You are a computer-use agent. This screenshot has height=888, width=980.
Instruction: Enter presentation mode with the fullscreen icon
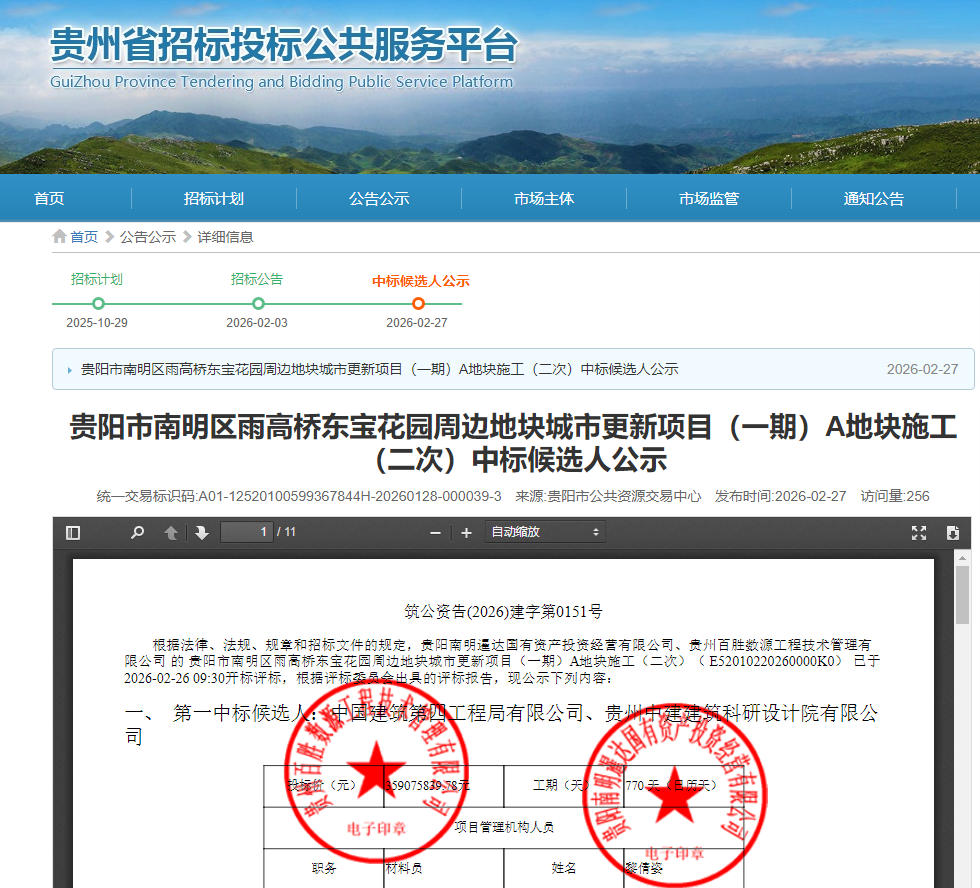[x=919, y=531]
